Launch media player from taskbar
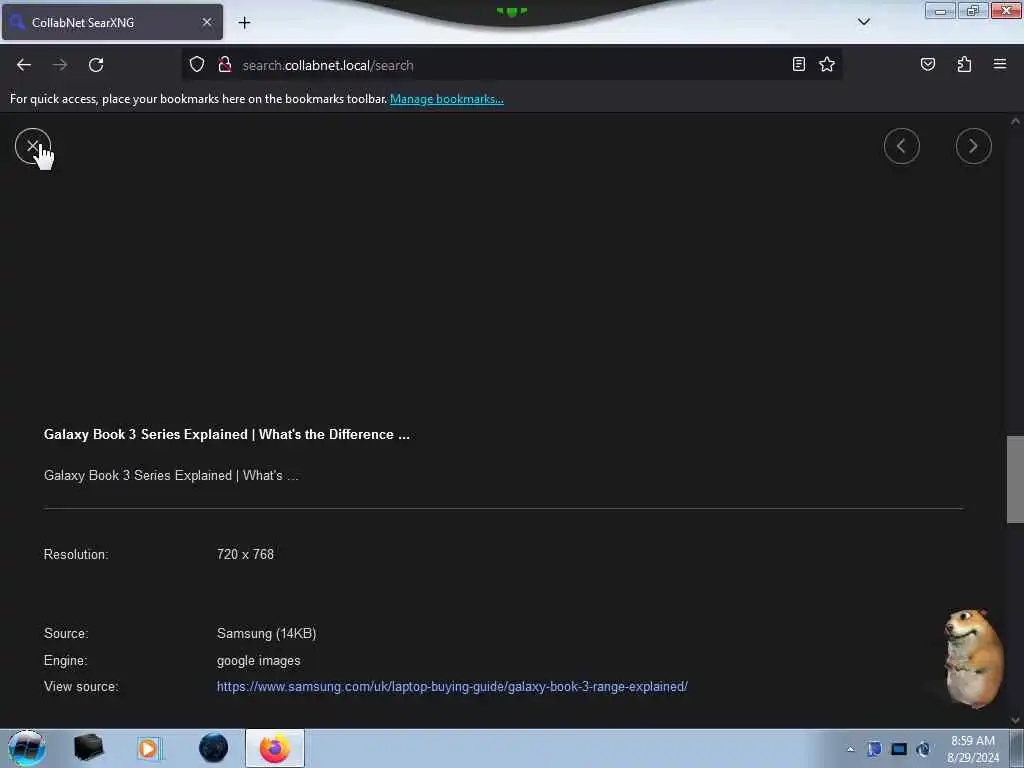This screenshot has height=768, width=1024. tap(148, 748)
